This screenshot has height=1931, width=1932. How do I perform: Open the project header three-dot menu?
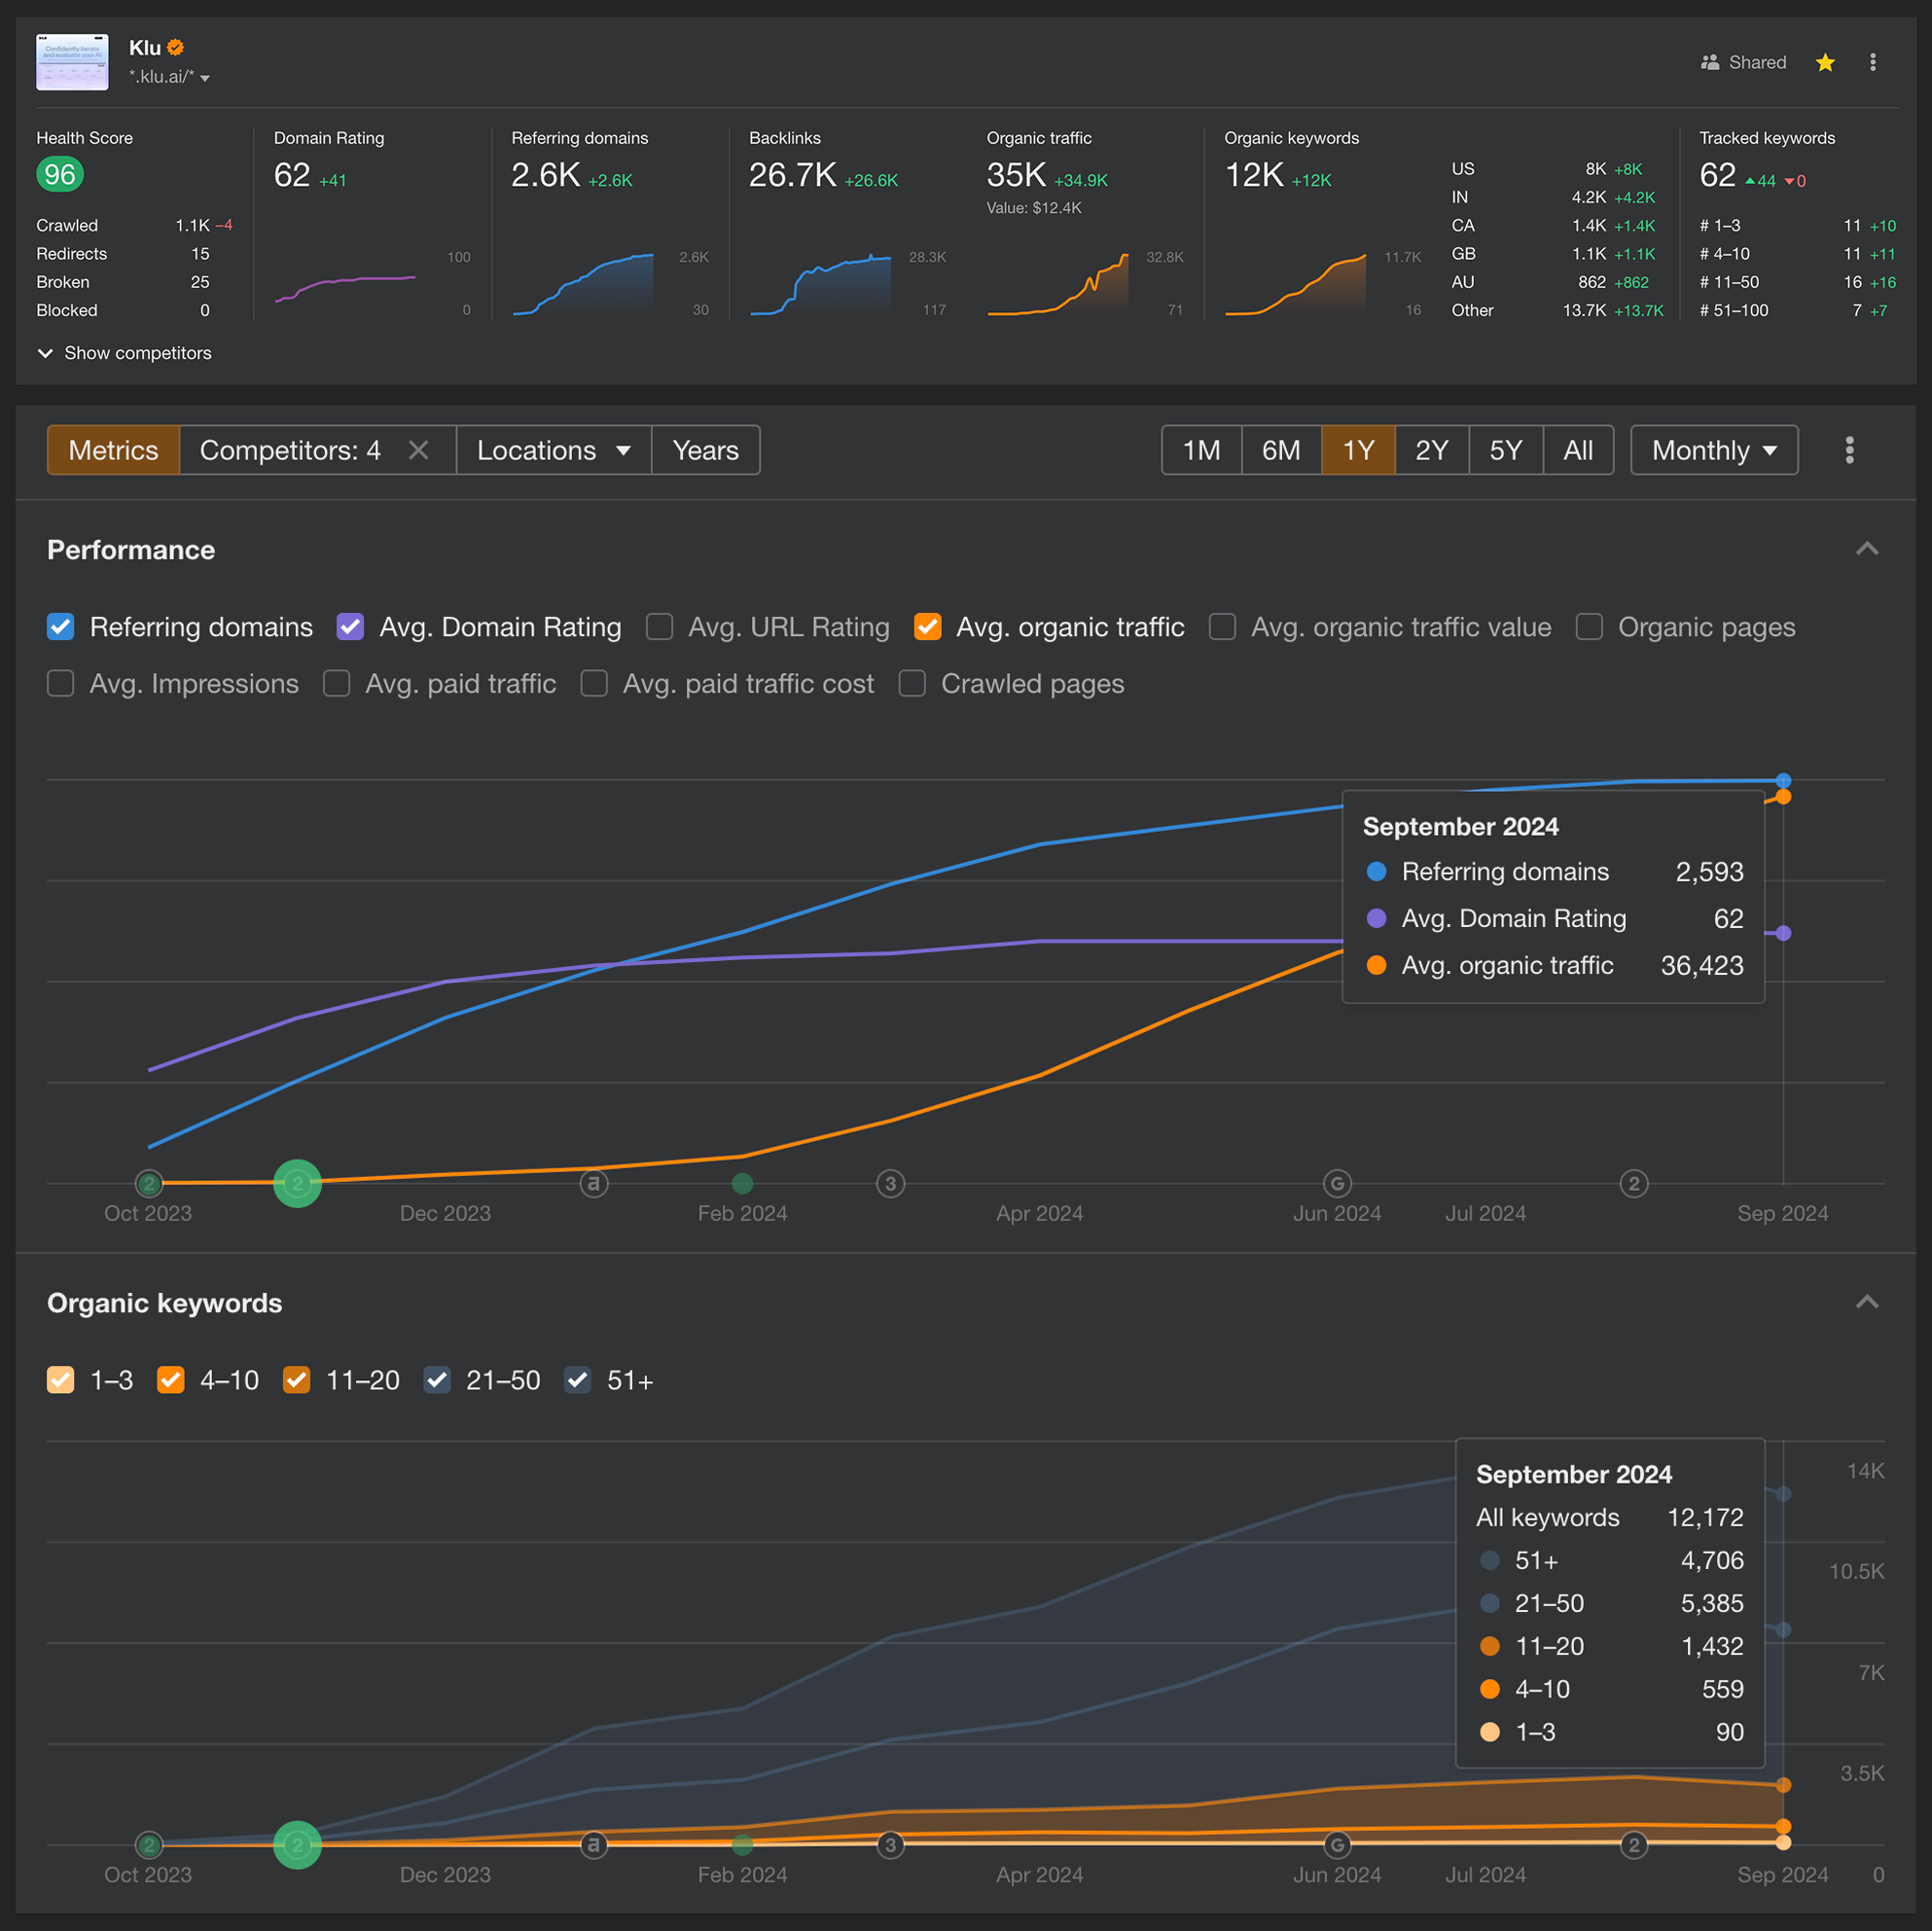[x=1873, y=62]
